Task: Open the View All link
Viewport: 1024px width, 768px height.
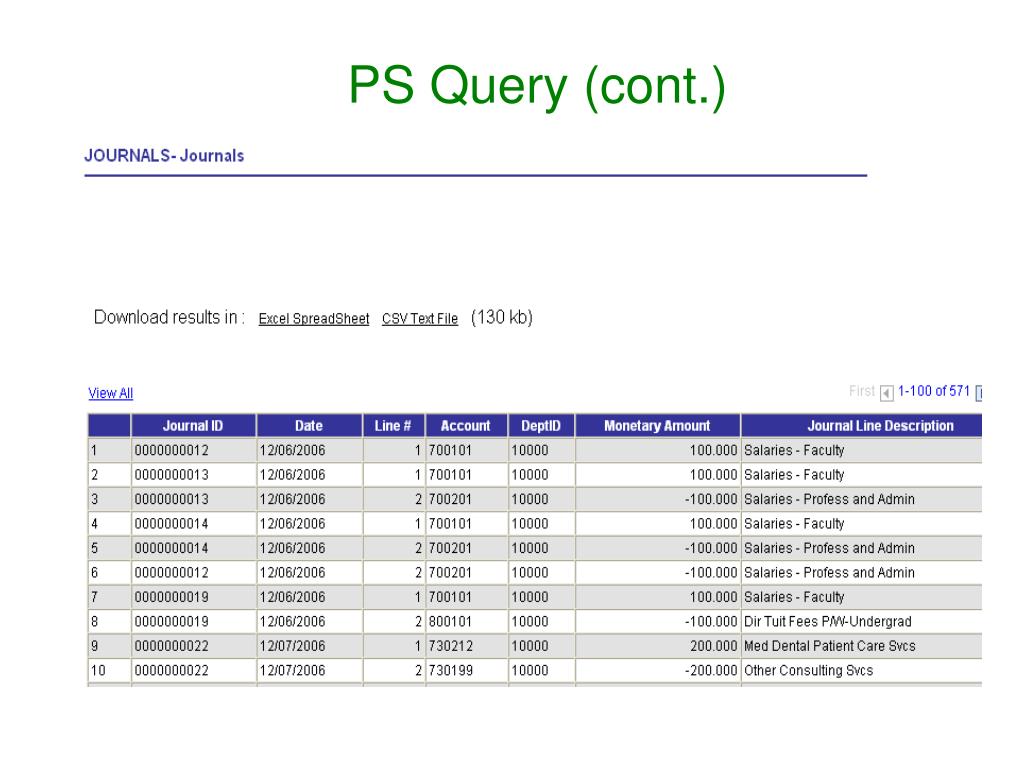Action: (110, 393)
